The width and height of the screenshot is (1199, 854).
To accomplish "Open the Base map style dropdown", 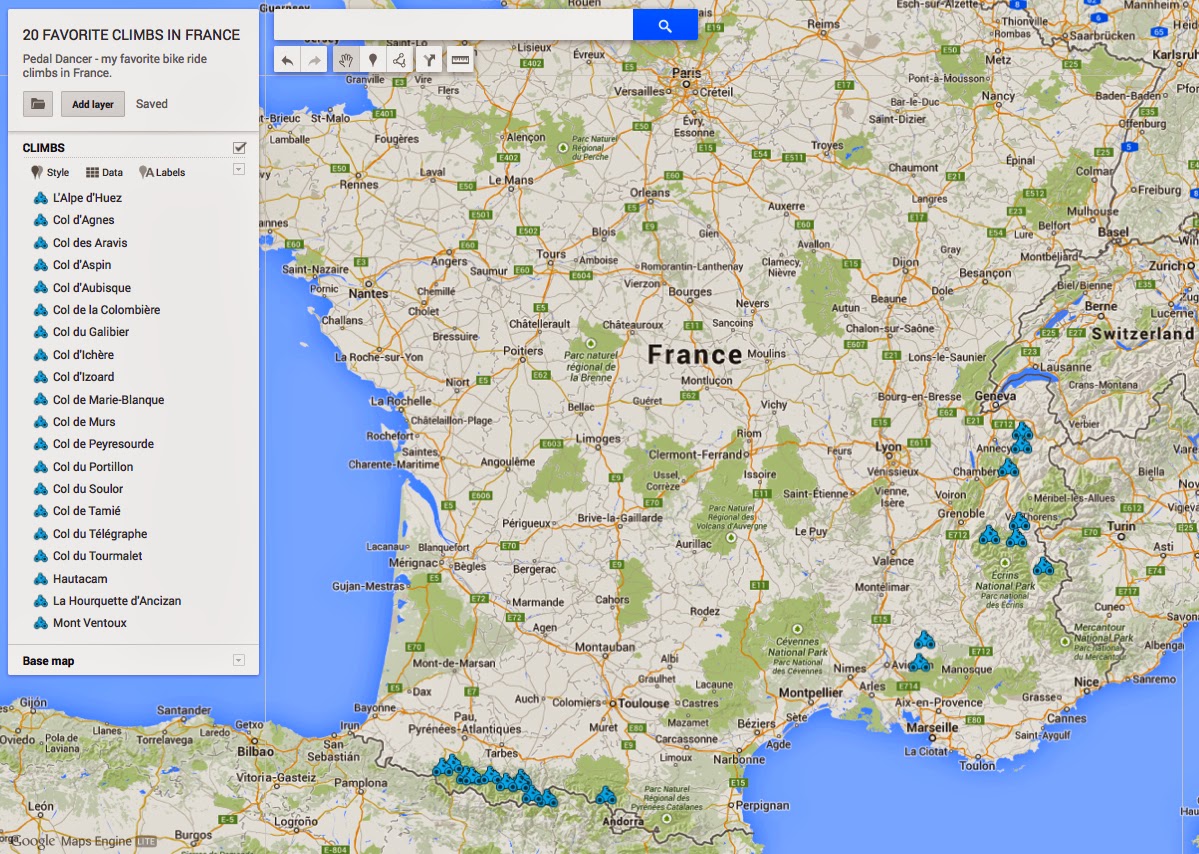I will [237, 660].
